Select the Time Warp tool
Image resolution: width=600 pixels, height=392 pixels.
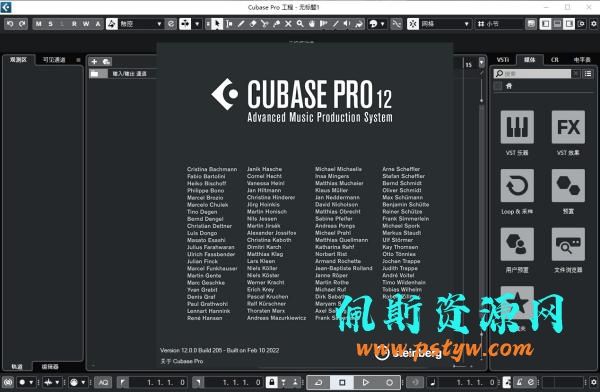(324, 24)
